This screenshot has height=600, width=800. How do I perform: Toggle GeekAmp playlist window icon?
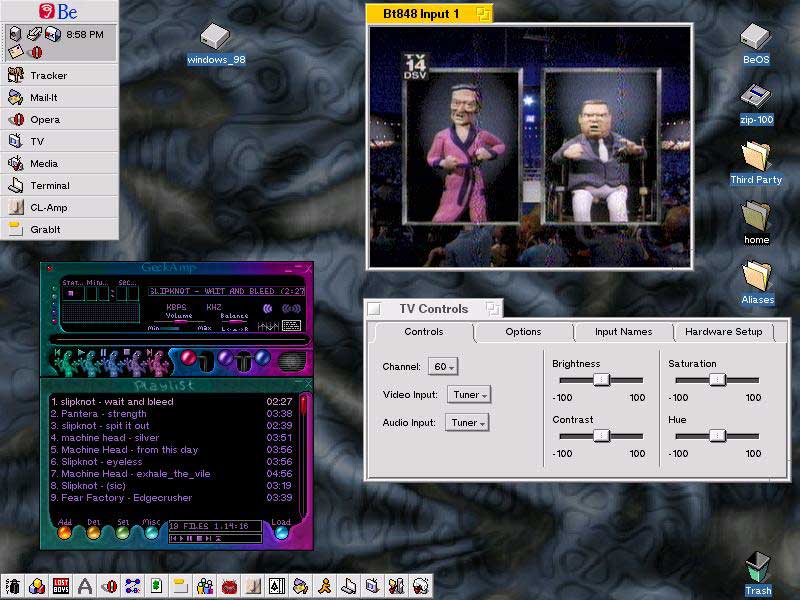291,326
